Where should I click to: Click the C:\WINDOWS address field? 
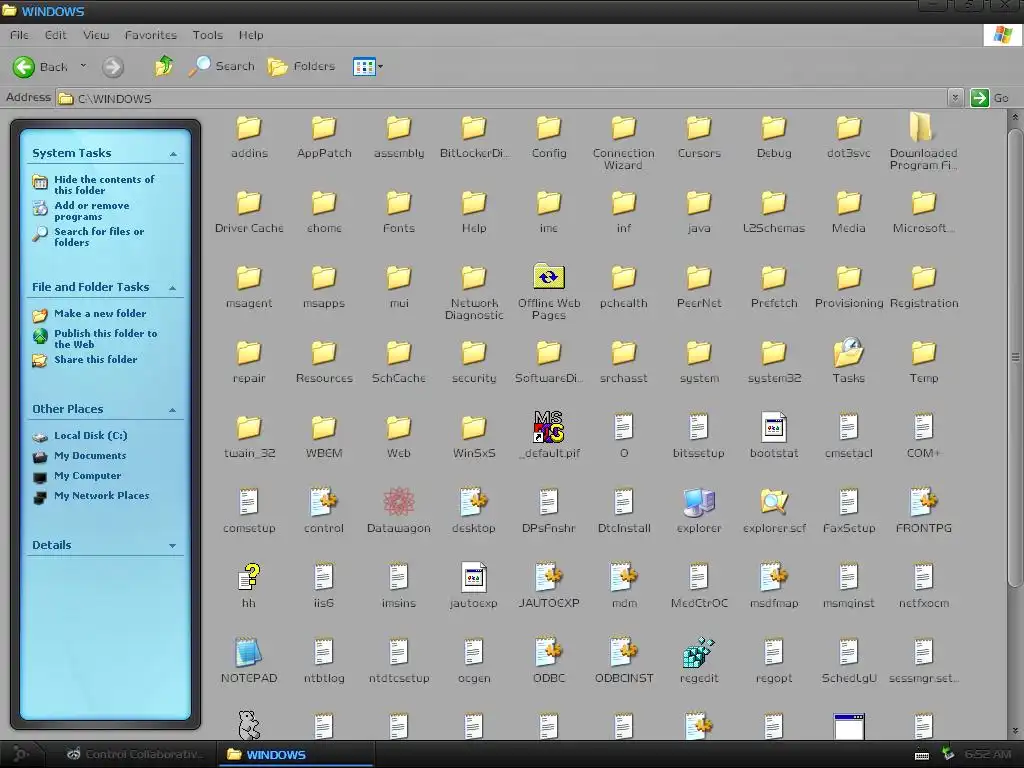click(502, 98)
